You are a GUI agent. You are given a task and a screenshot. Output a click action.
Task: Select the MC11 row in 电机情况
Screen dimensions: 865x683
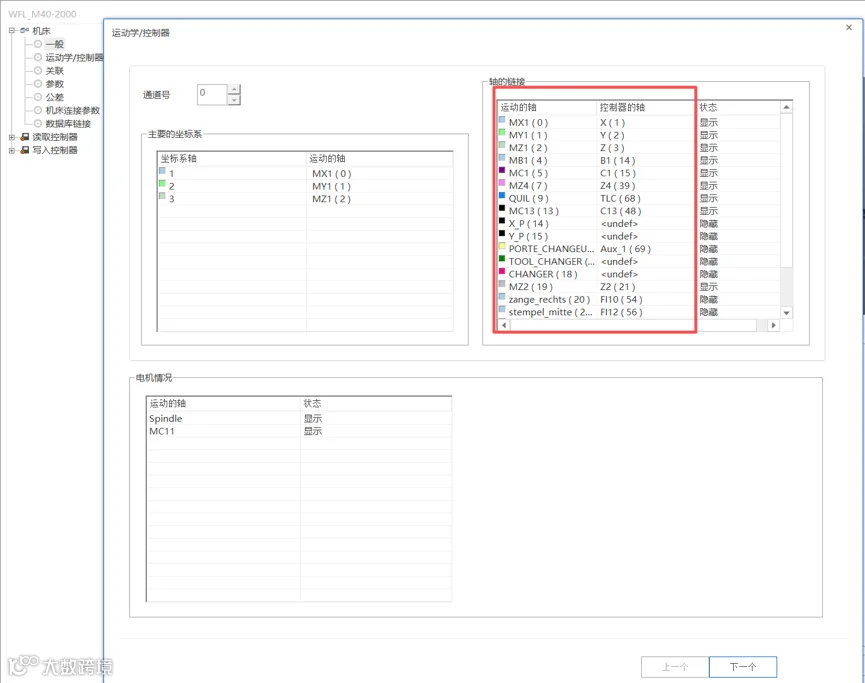click(299, 431)
